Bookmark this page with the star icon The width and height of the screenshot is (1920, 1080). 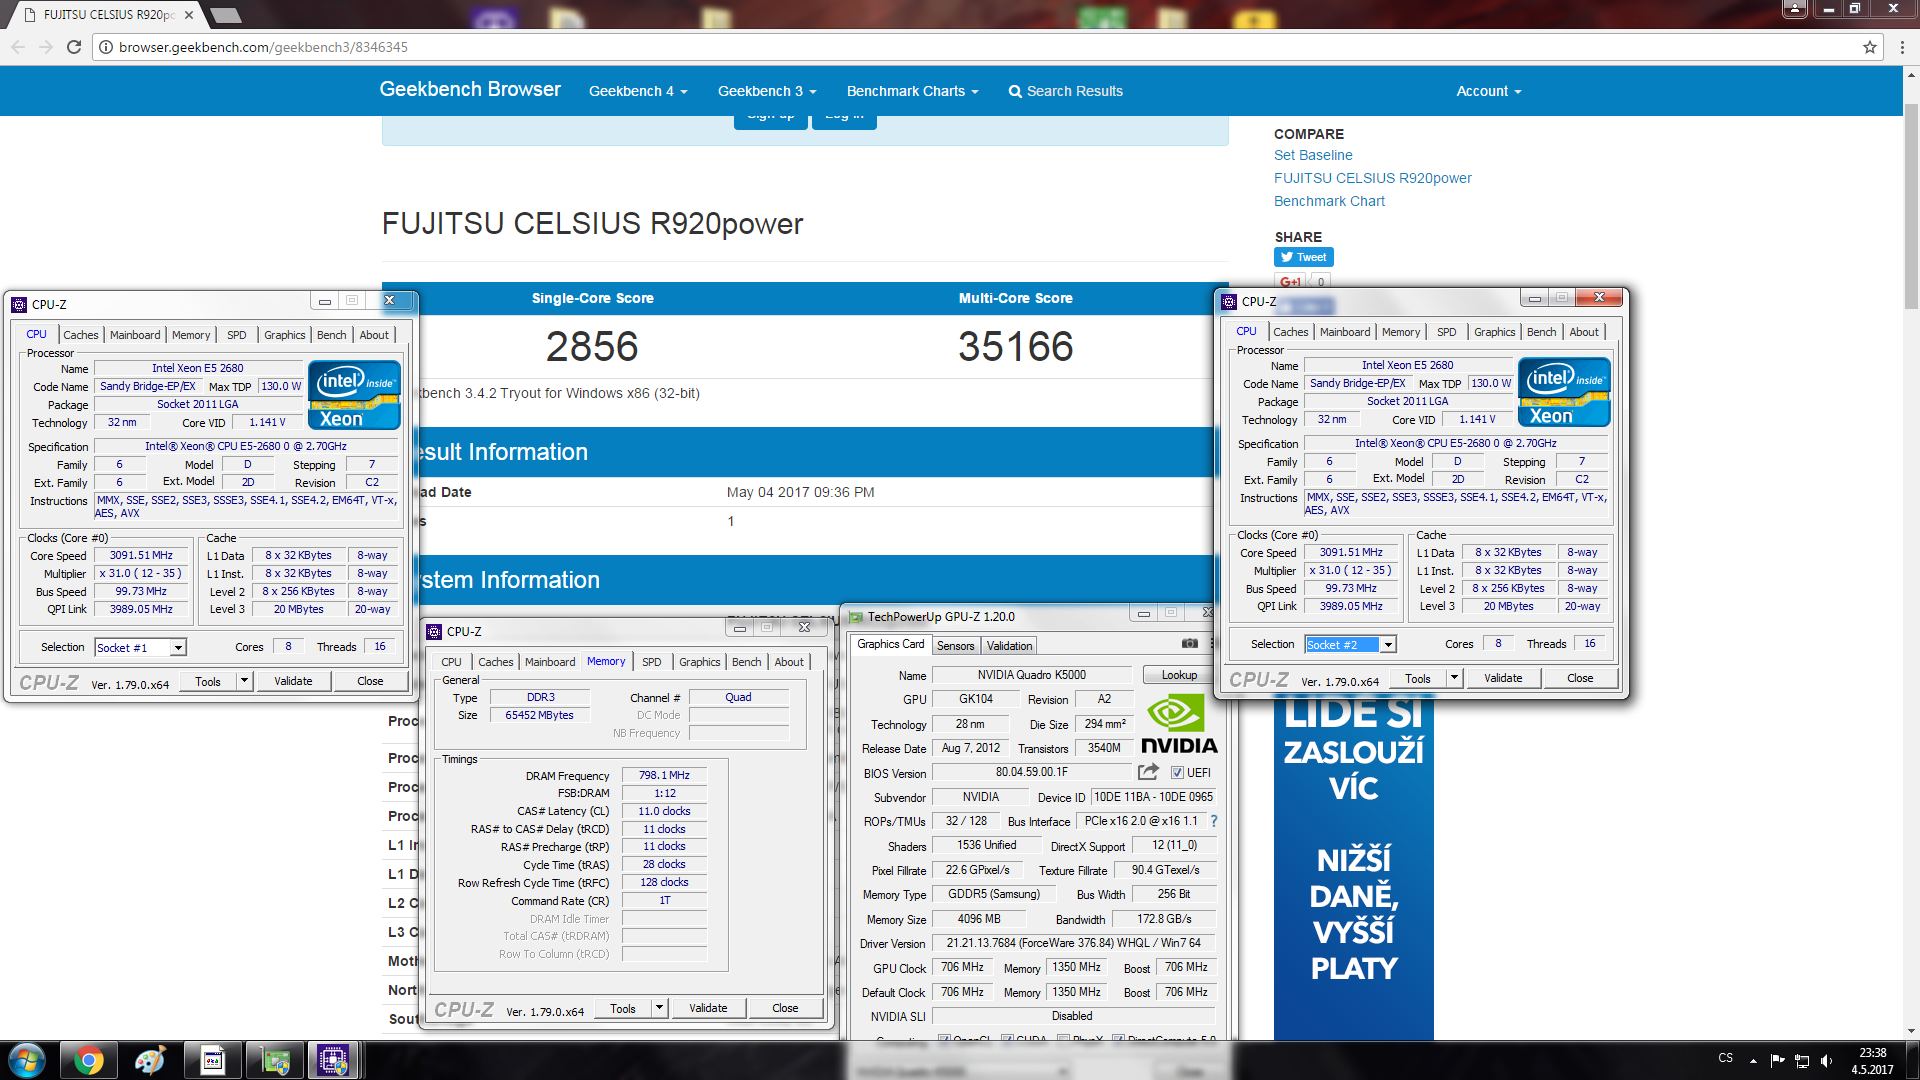(x=1870, y=47)
